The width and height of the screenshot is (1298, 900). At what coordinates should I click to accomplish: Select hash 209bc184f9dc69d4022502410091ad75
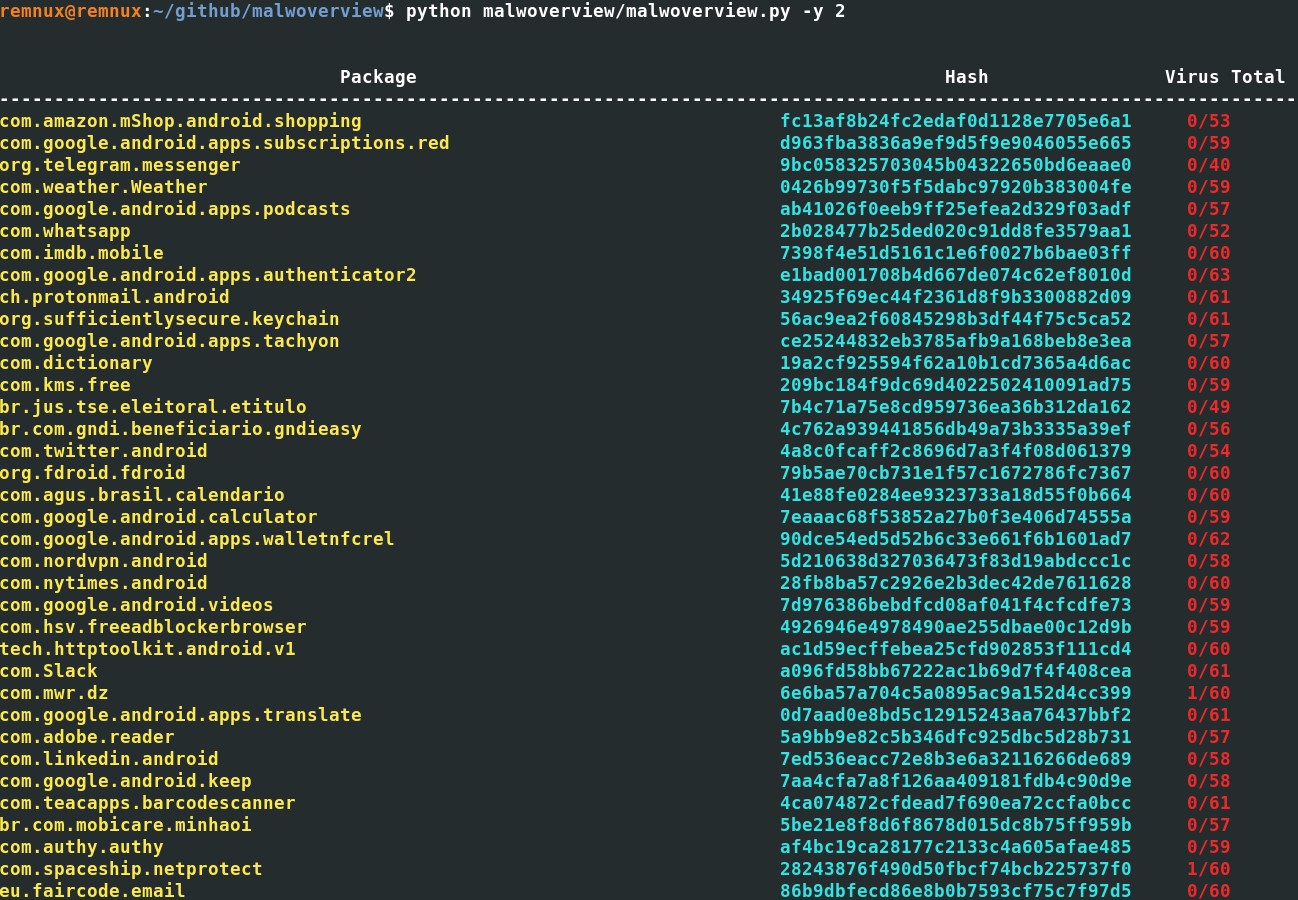tap(956, 385)
